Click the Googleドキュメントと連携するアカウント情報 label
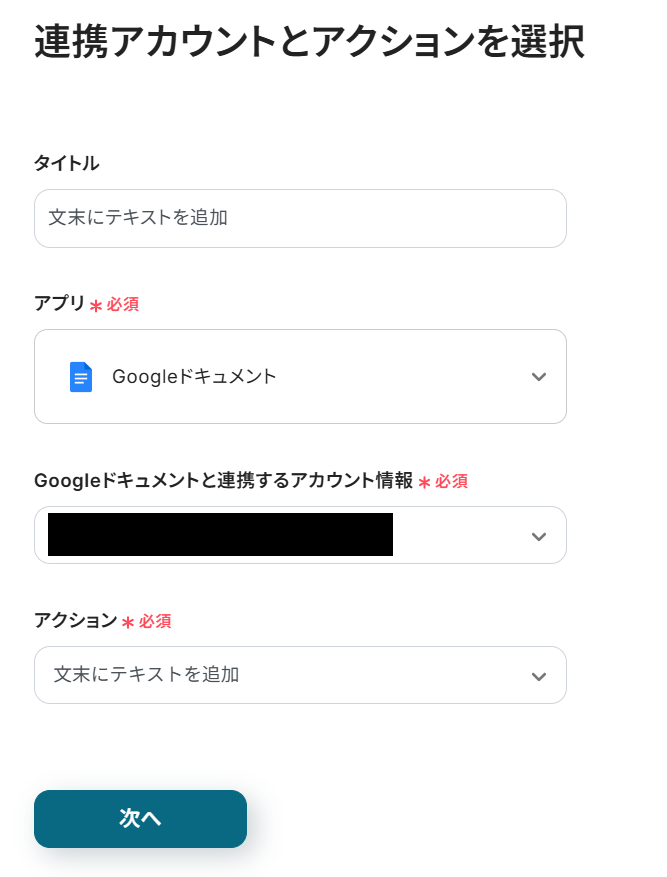 point(223,480)
